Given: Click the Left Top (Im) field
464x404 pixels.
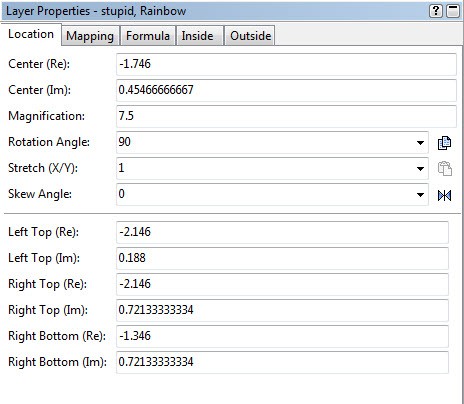Looking at the screenshot, I should [x=282, y=258].
